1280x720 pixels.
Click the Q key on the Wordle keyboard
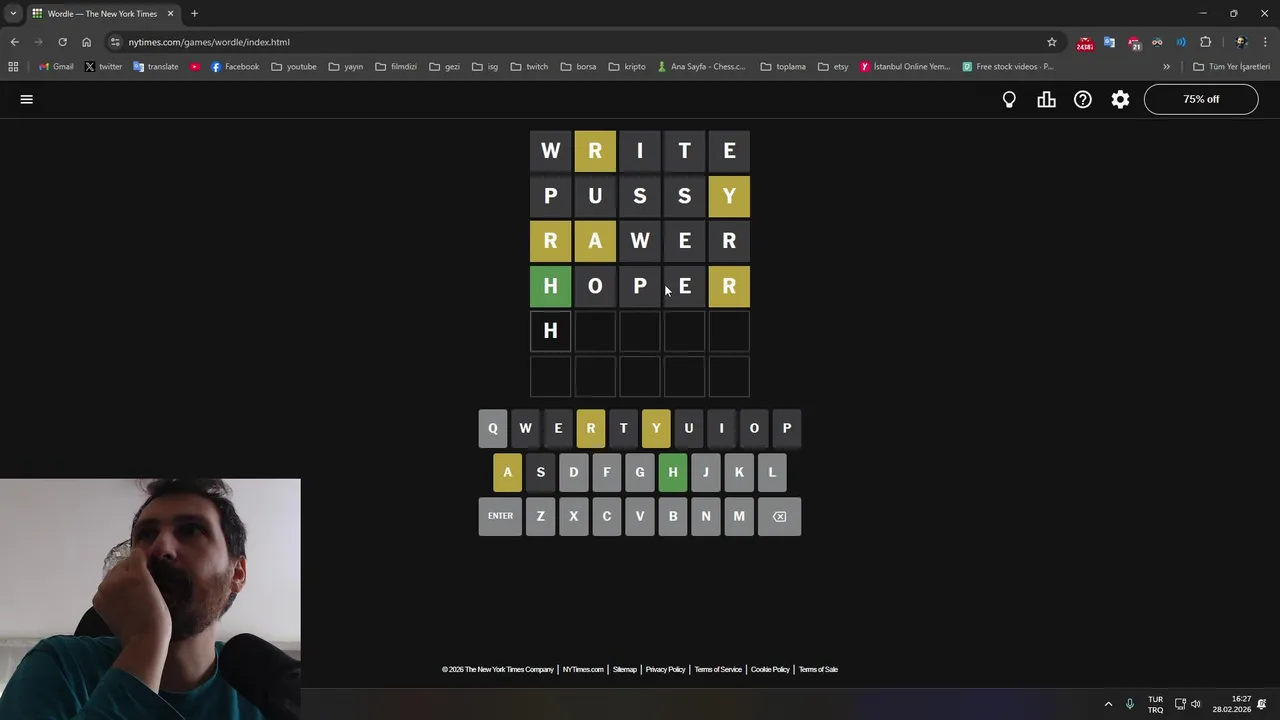(x=493, y=428)
